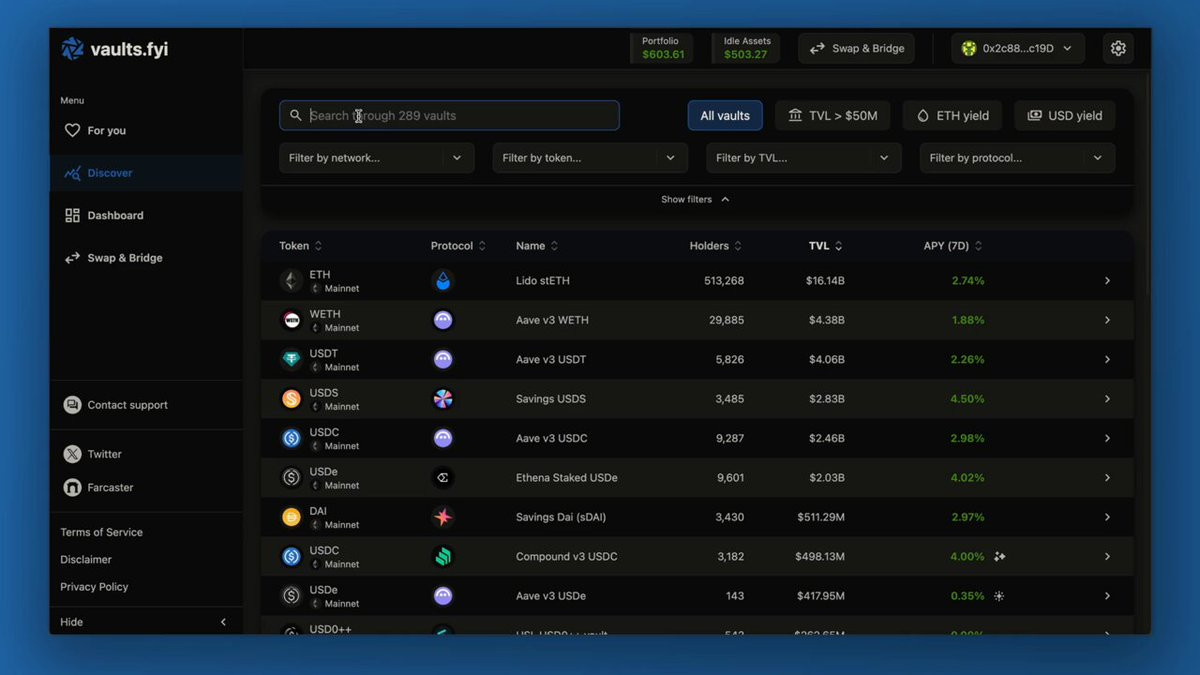1200x675 pixels.
Task: Toggle the ETH yield filter
Action: (952, 115)
